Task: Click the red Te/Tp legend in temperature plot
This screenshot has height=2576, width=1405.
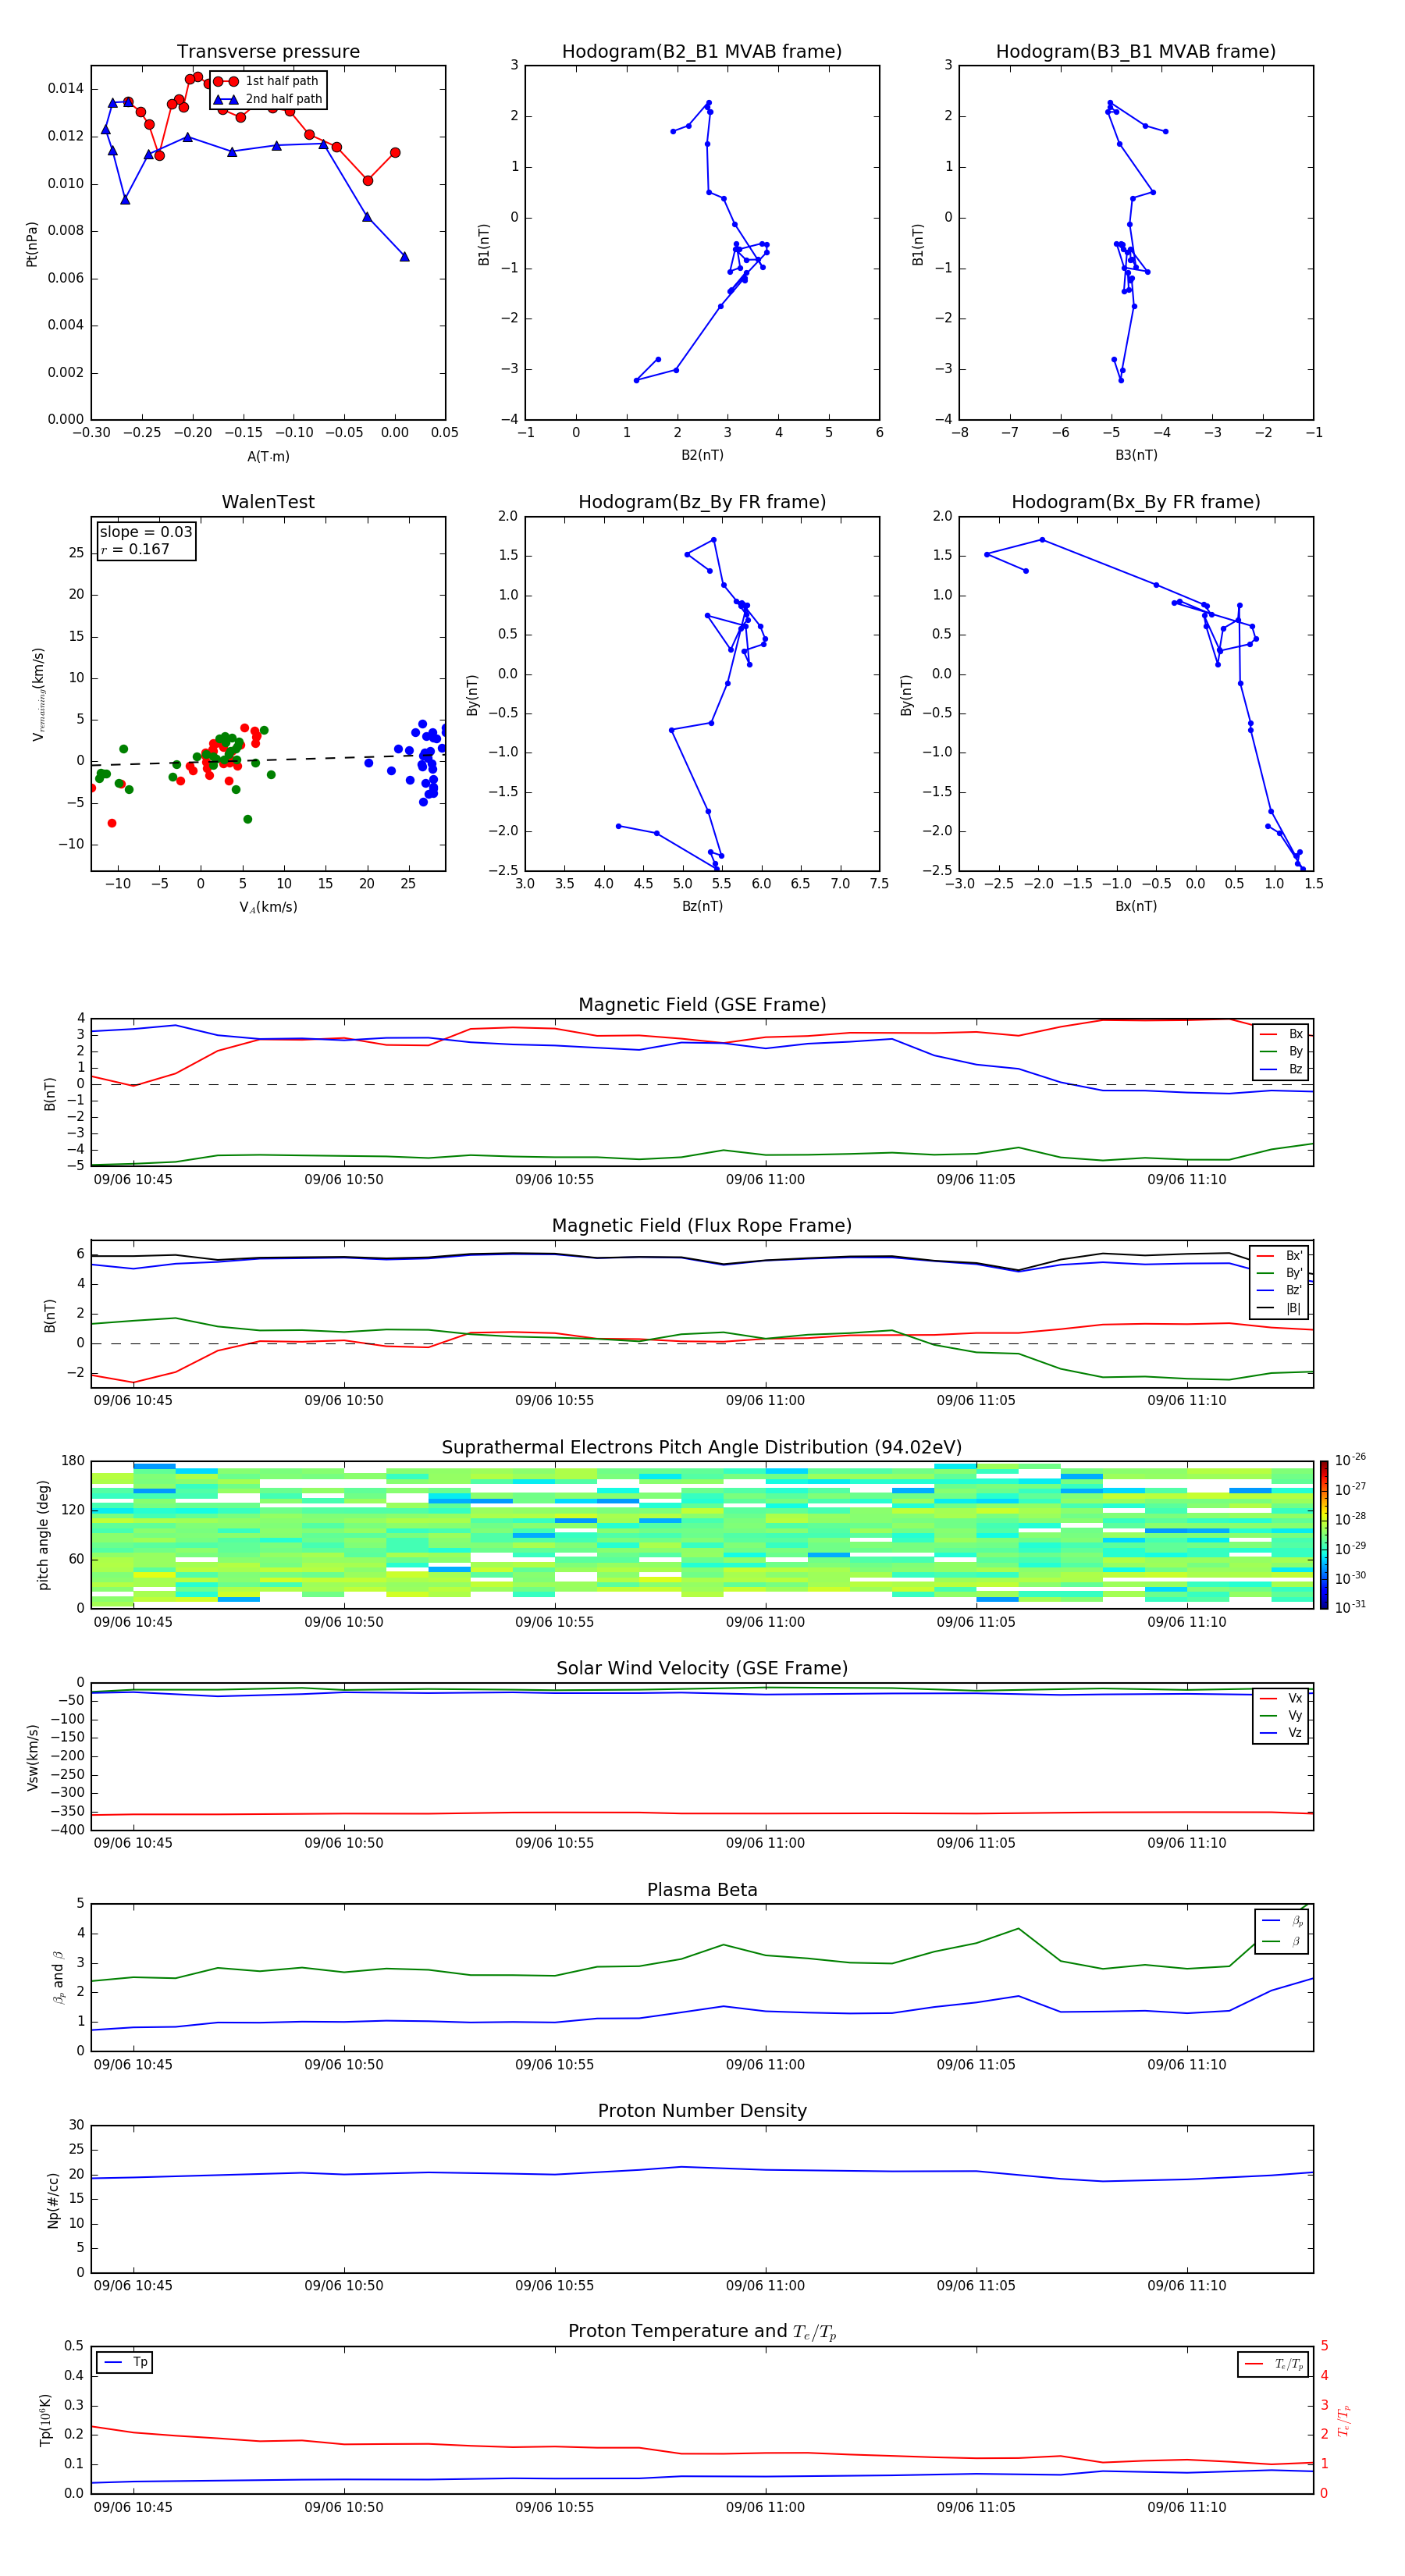Action: point(1273,2364)
